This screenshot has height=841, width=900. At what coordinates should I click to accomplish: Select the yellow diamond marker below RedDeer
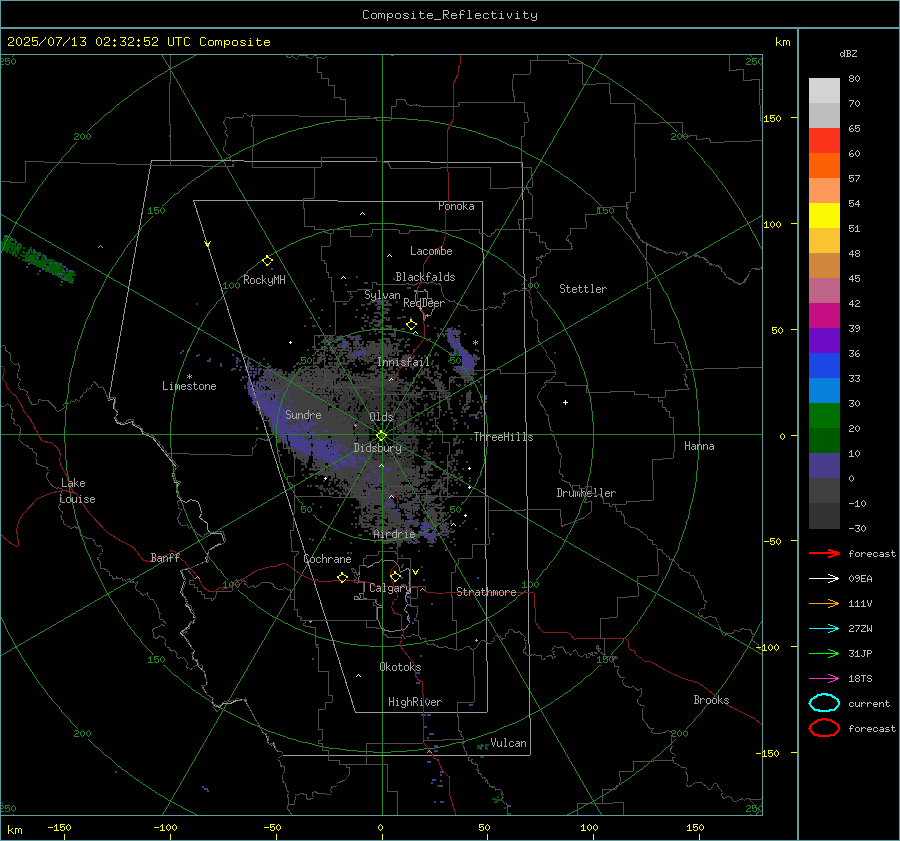(x=411, y=325)
